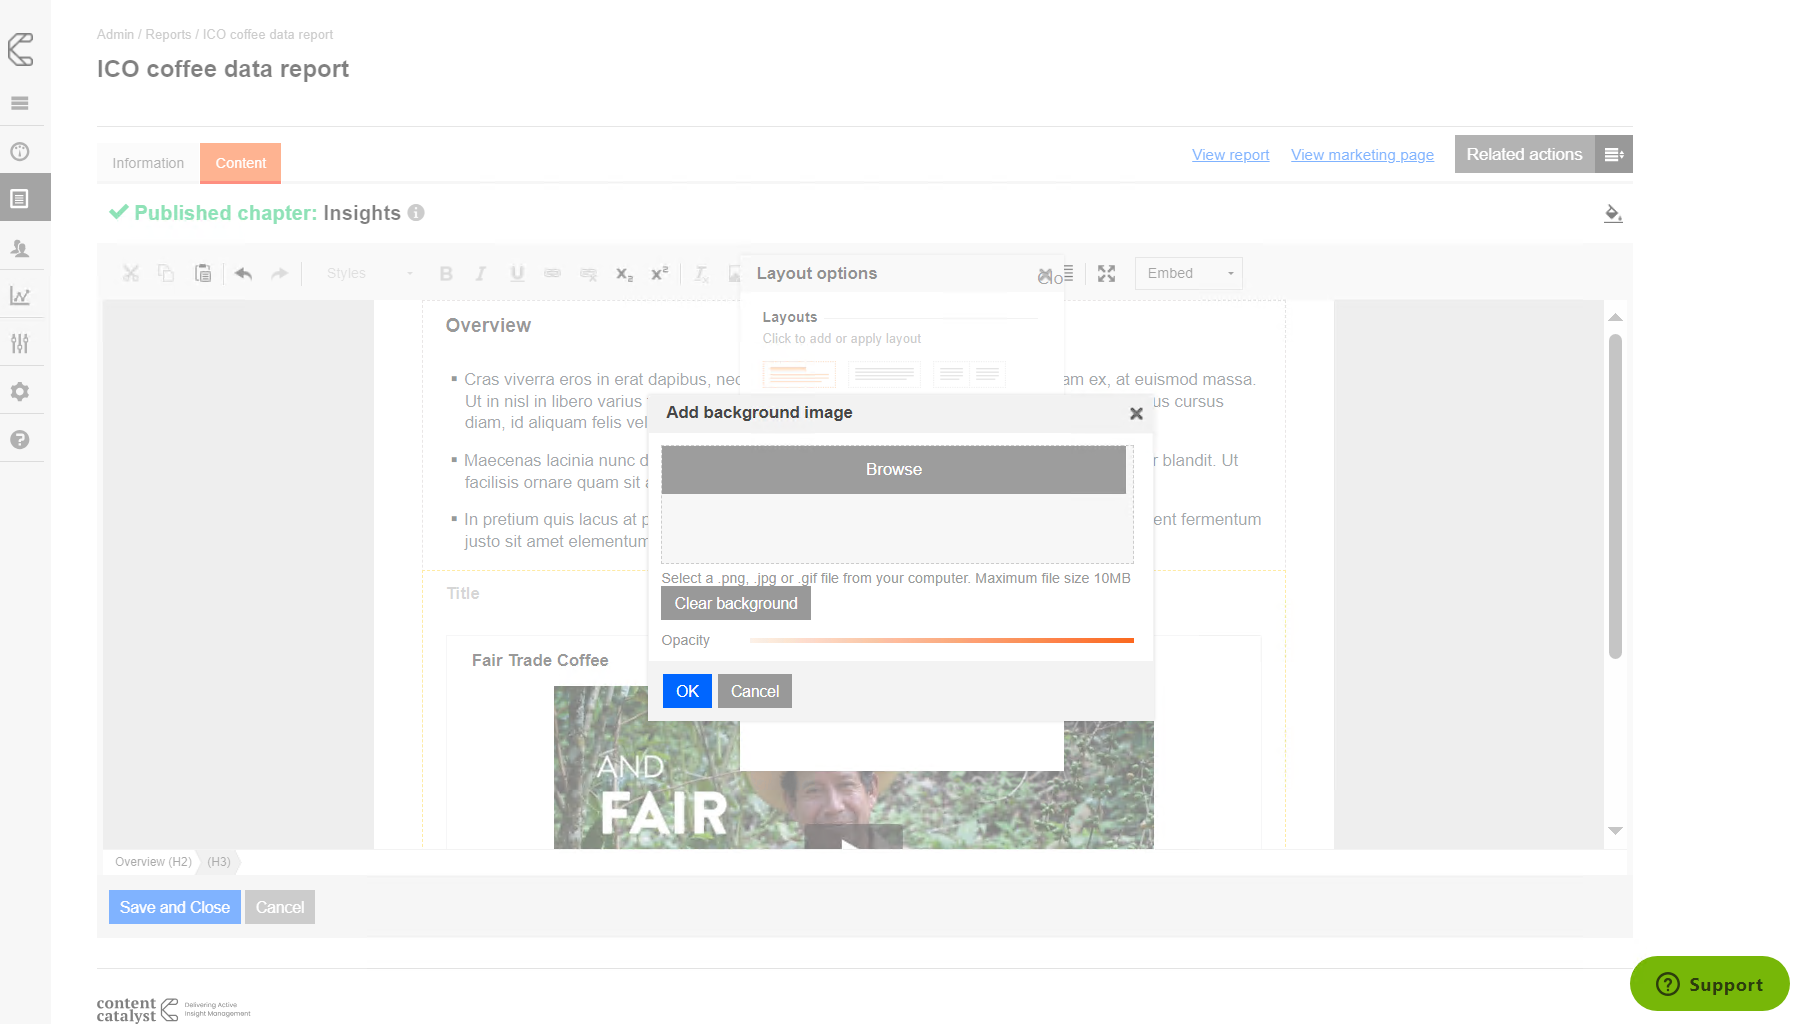This screenshot has height=1024, width=1809.
Task: Click the maximize editor toolbar icon
Action: point(1106,274)
